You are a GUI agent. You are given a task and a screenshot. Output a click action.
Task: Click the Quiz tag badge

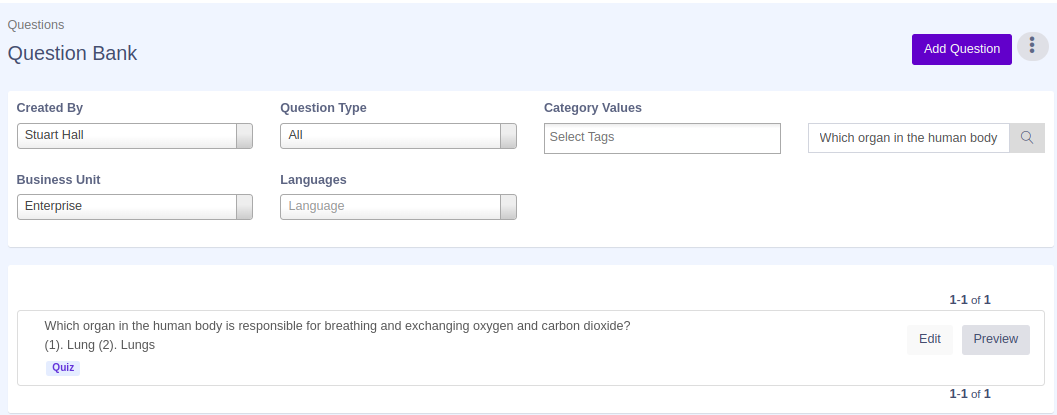click(63, 368)
